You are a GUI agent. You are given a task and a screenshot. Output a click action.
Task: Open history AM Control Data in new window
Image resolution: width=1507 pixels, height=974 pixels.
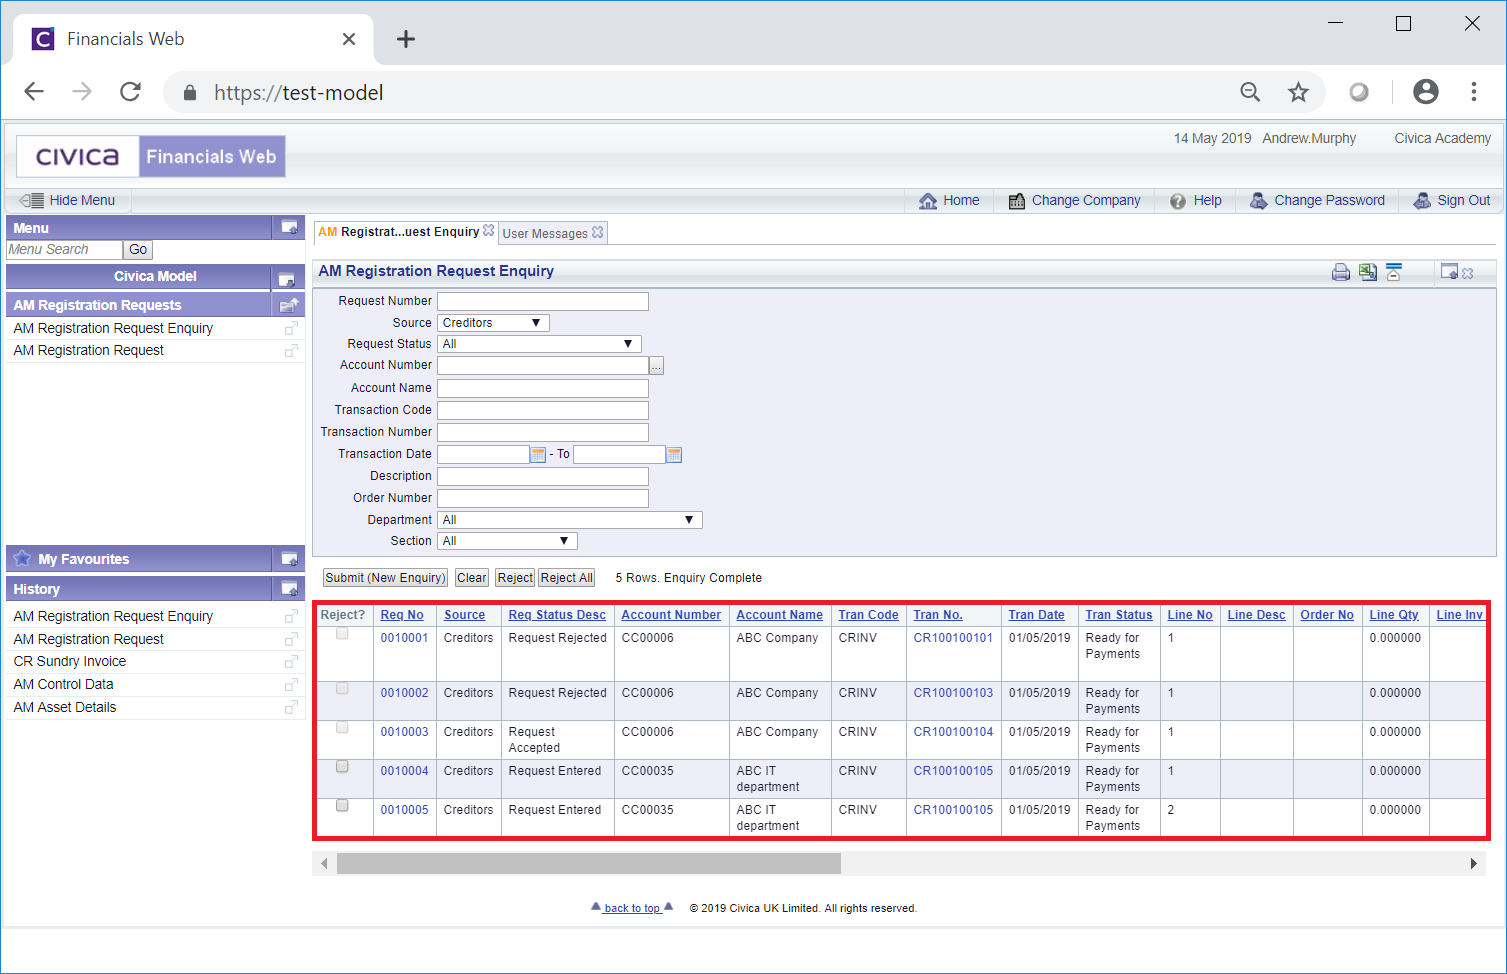[291, 685]
